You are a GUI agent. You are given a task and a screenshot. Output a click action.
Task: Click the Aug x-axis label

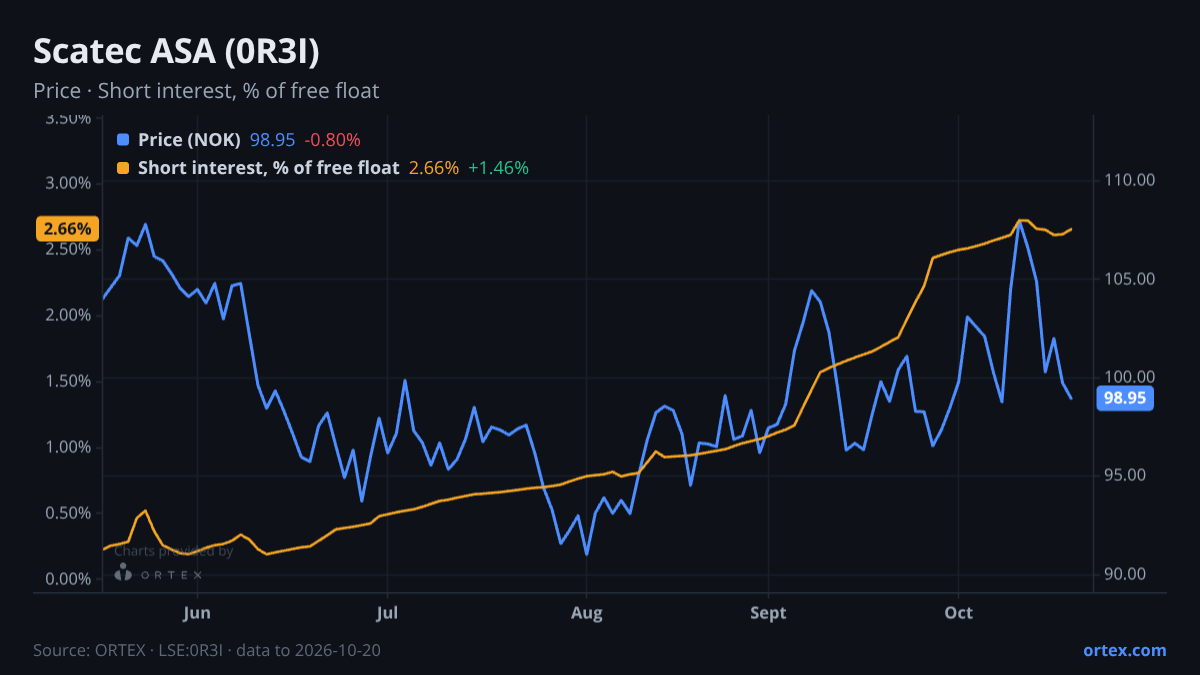pos(587,613)
